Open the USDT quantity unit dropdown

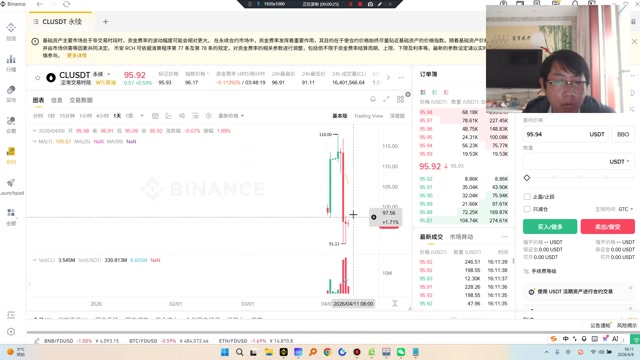click(619, 162)
